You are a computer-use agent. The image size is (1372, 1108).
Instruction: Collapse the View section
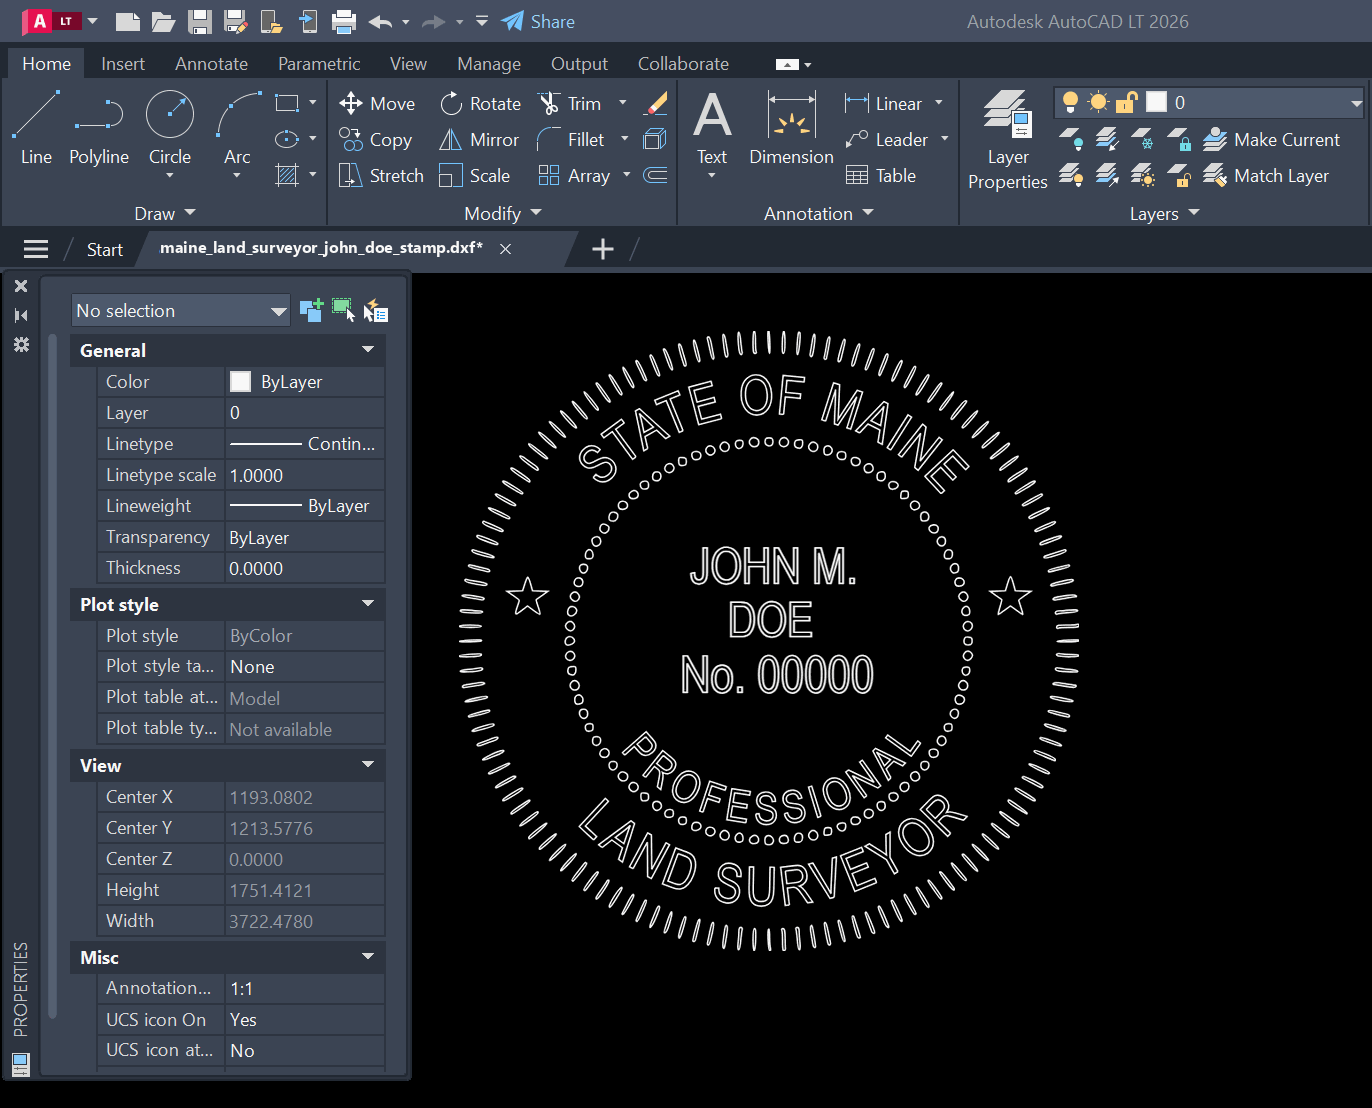(x=368, y=765)
